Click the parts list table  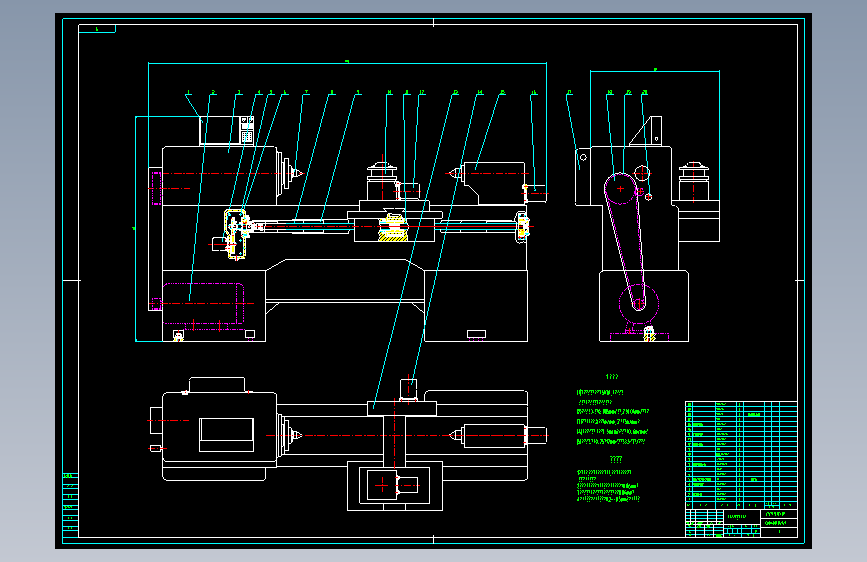(x=741, y=455)
